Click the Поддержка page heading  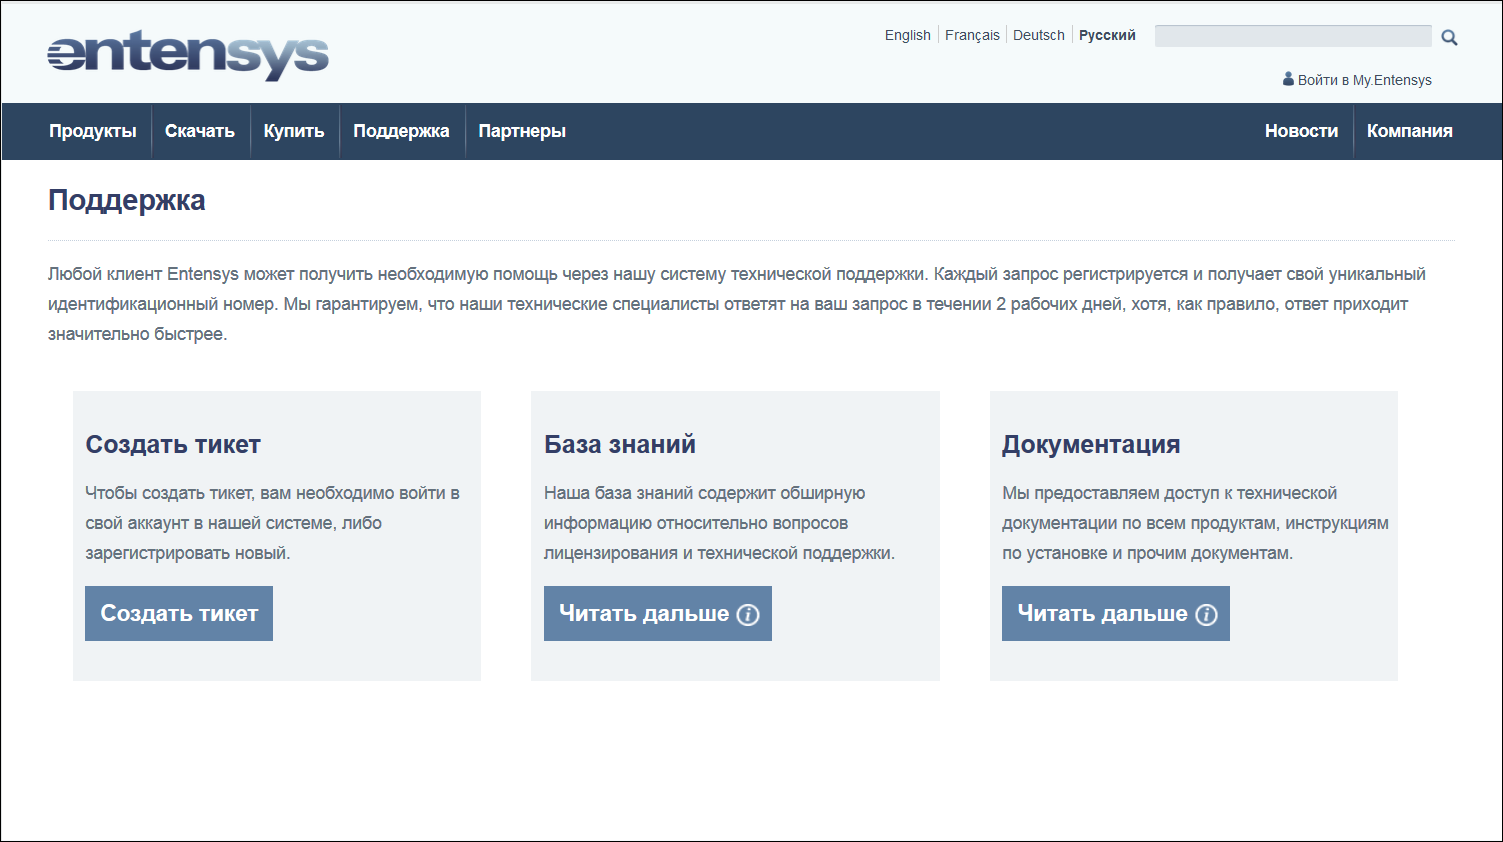pyautogui.click(x=127, y=200)
